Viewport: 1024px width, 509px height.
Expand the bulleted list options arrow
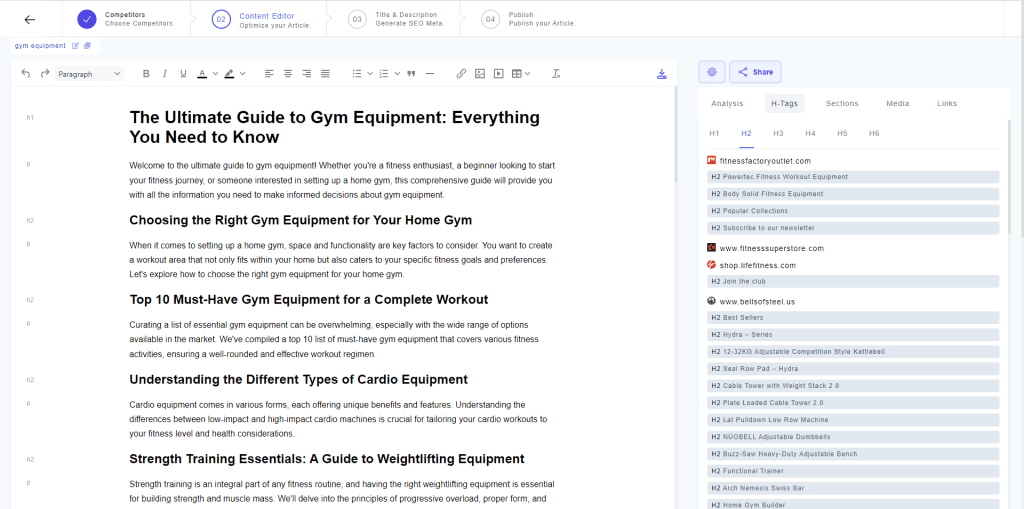click(x=369, y=74)
